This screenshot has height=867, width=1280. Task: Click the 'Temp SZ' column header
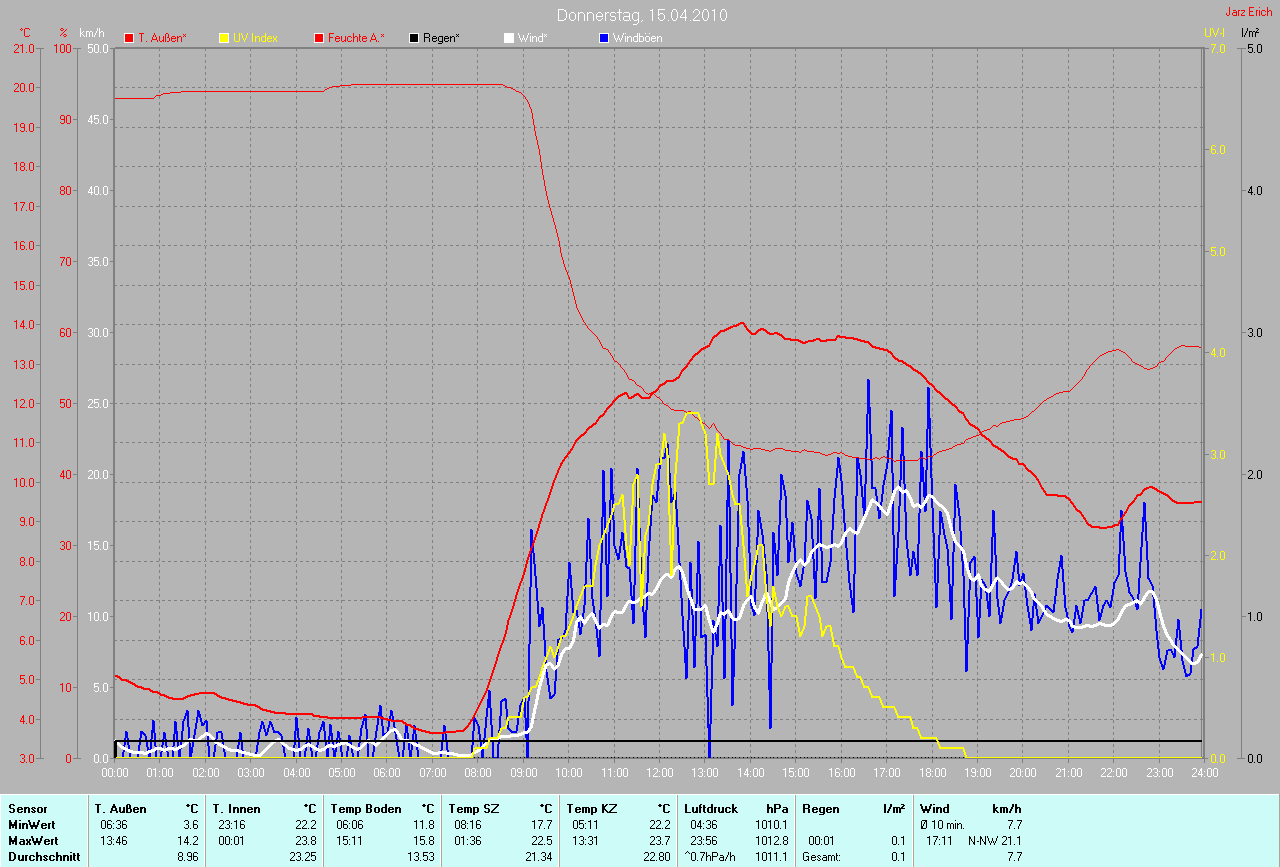(x=474, y=808)
